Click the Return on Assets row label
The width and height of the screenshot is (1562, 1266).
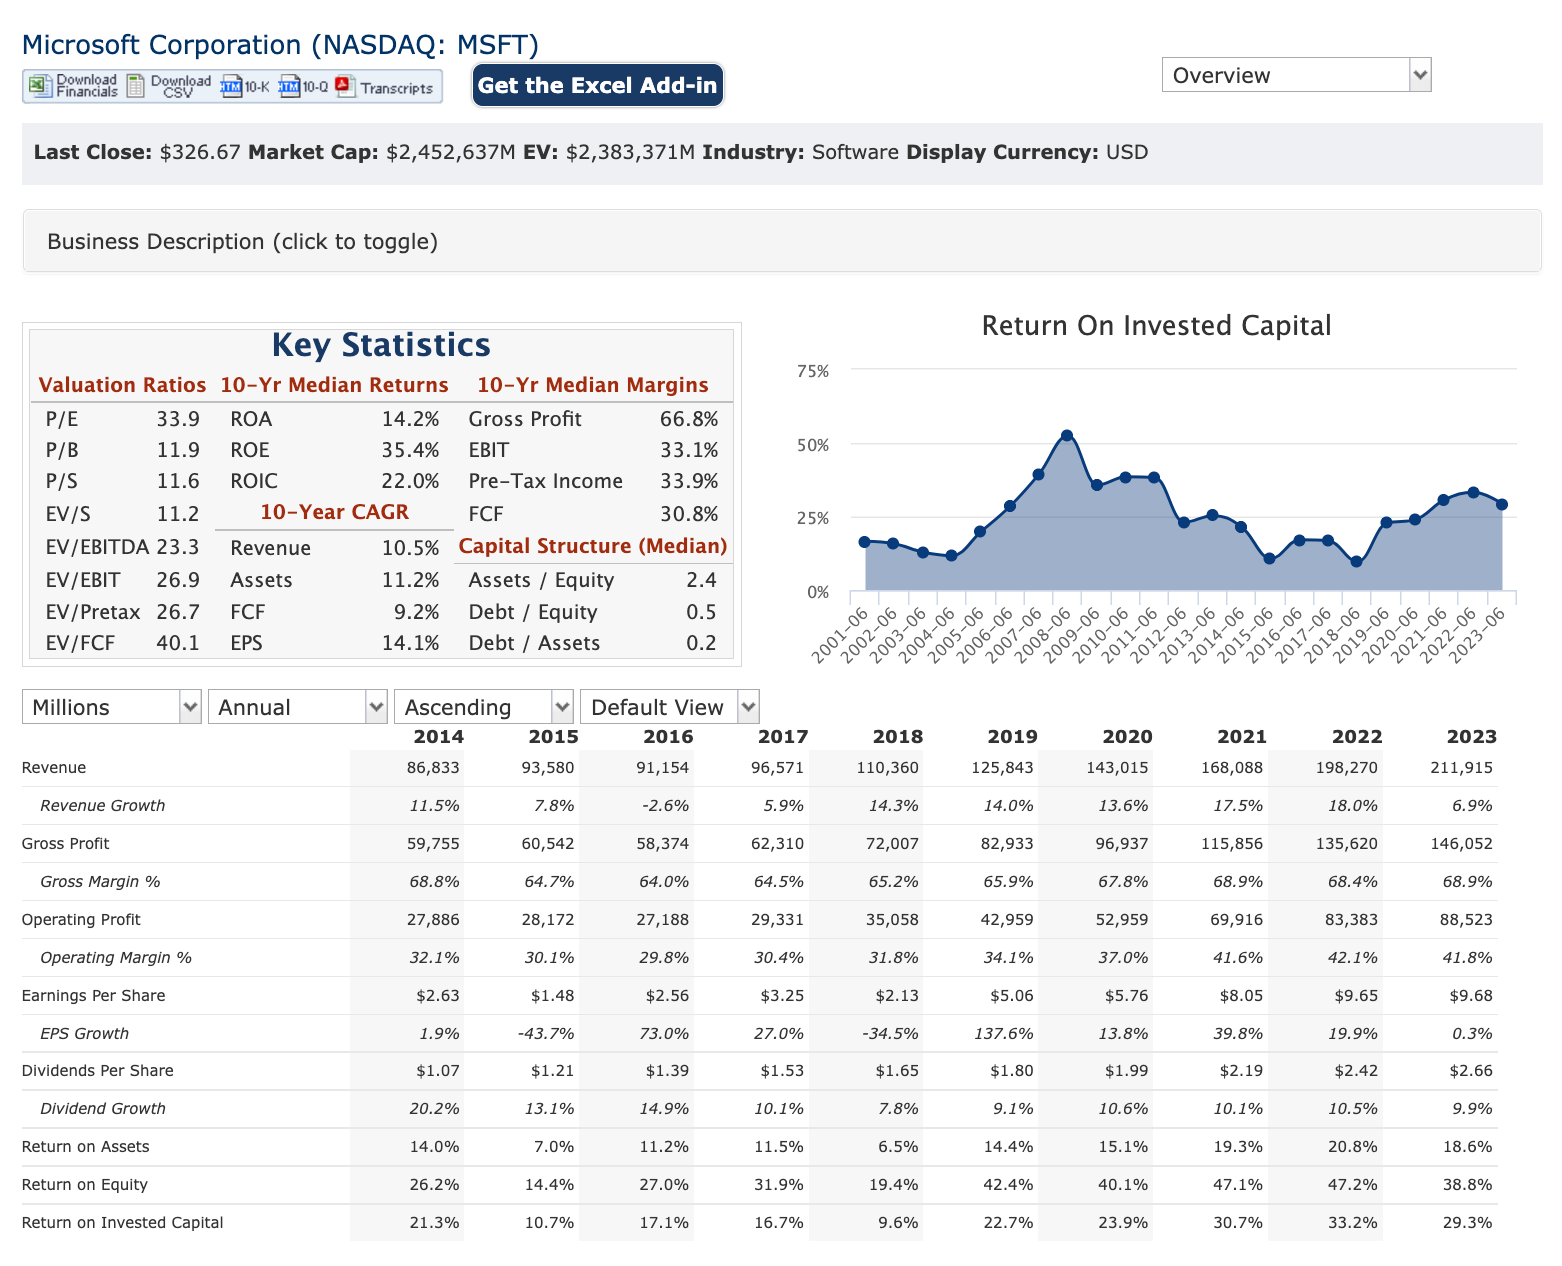tap(86, 1147)
